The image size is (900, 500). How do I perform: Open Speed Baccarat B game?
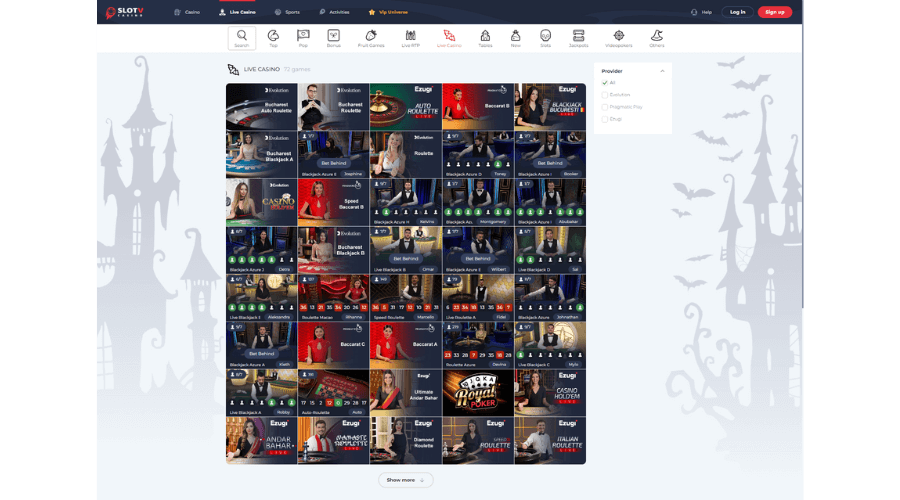(333, 202)
